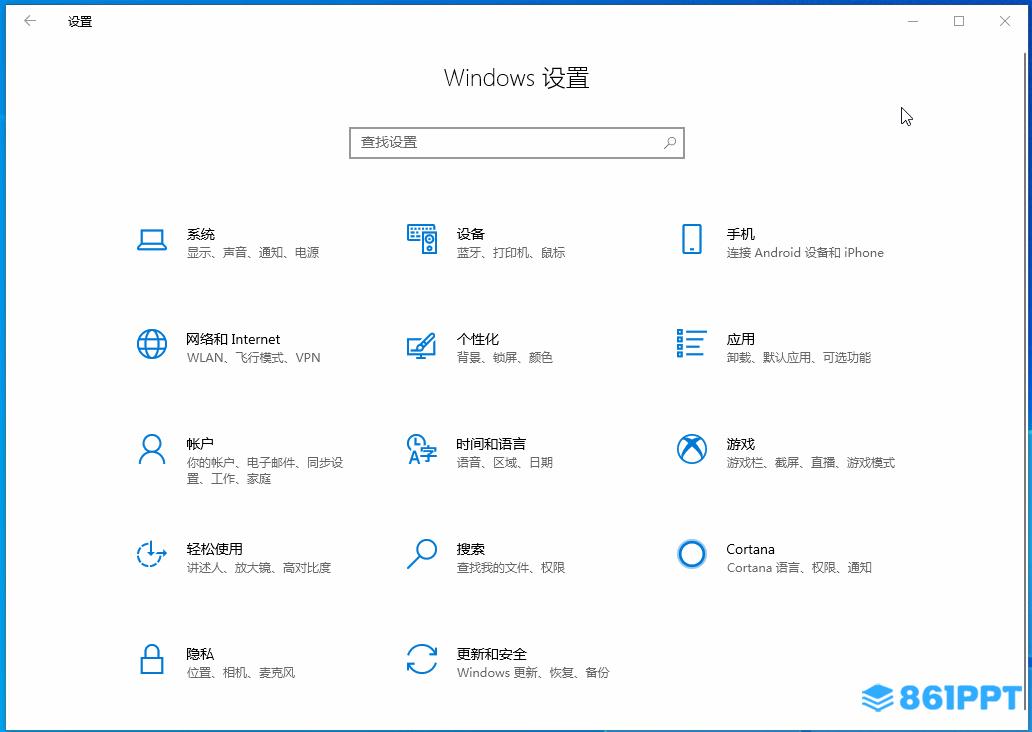Open the 游戏 Xbox icon

[x=692, y=449]
